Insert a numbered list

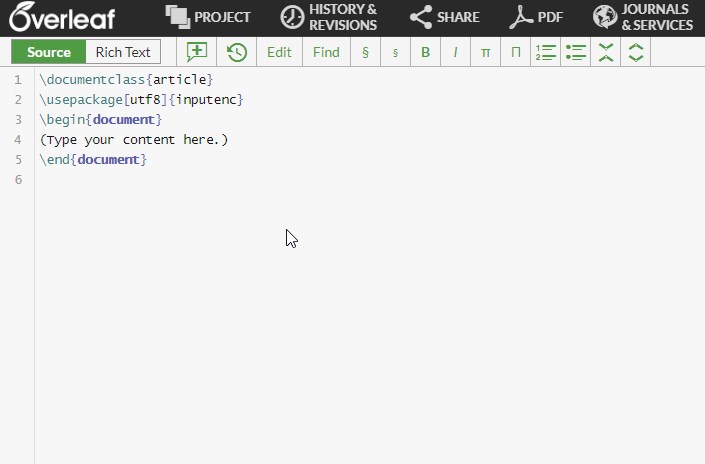[x=545, y=52]
